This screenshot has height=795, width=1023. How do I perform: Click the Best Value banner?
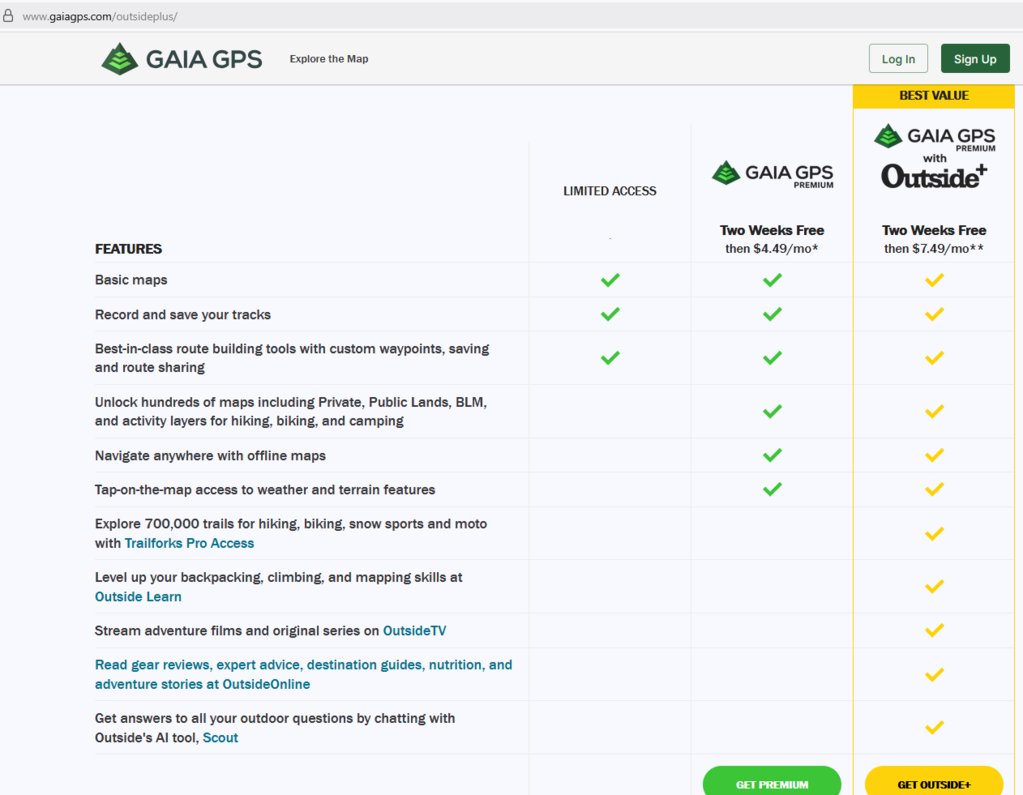click(x=934, y=96)
